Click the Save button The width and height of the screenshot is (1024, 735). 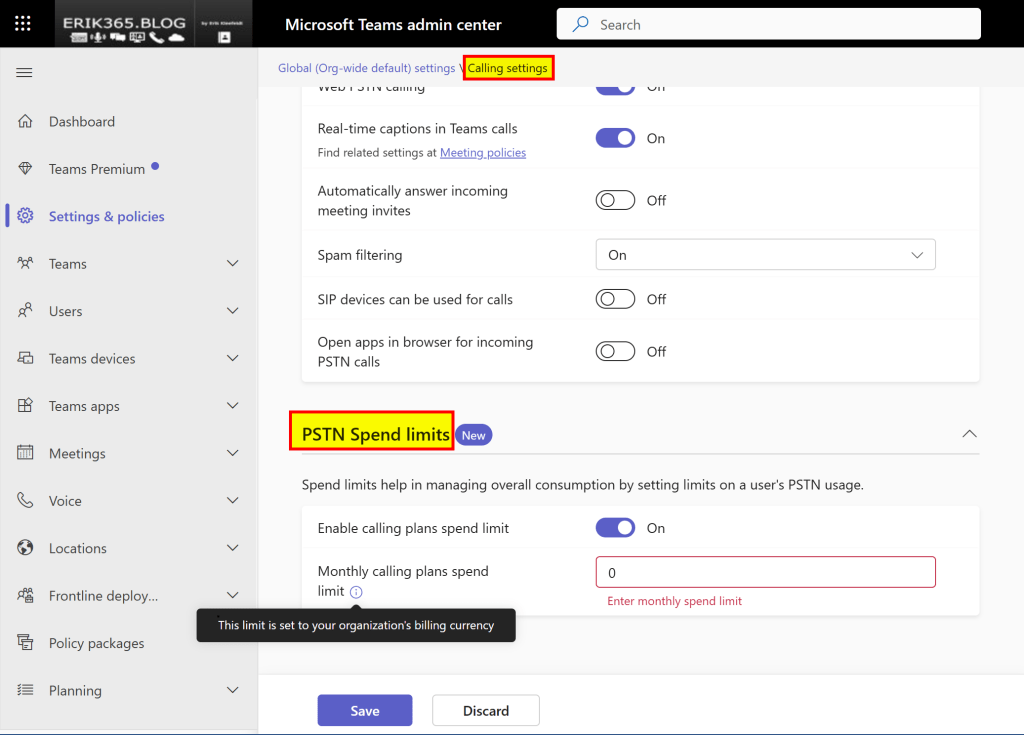tap(365, 711)
